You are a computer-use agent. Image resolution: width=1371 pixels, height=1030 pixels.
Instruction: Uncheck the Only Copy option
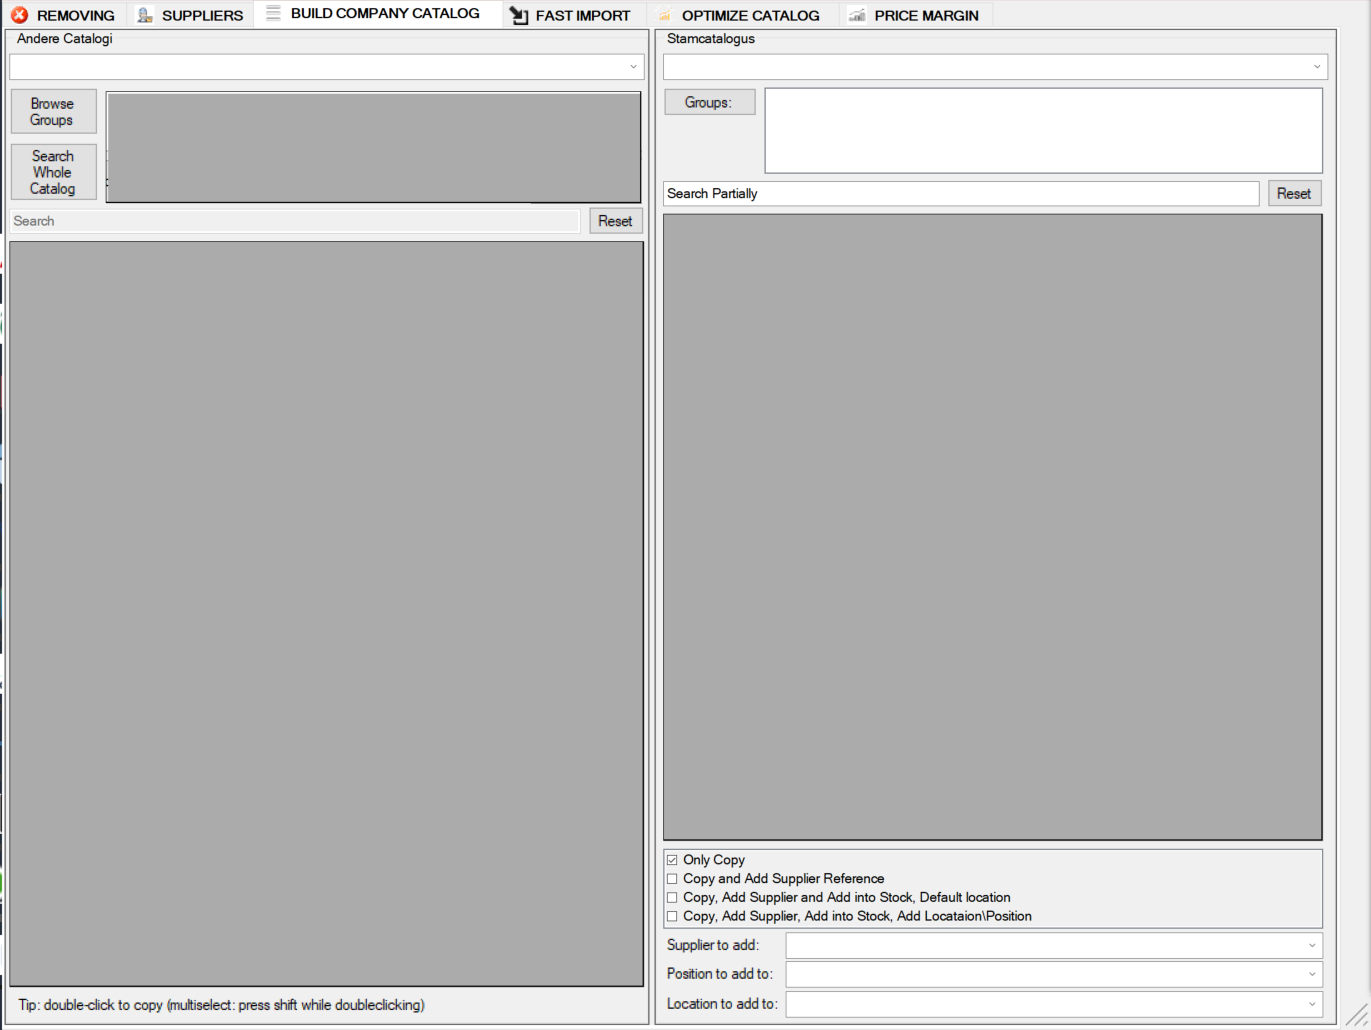pos(672,860)
